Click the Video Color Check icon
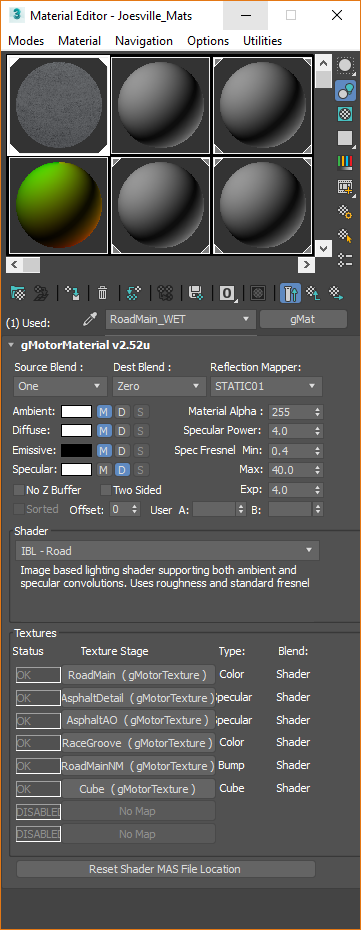The height and width of the screenshot is (930, 361). 344,162
